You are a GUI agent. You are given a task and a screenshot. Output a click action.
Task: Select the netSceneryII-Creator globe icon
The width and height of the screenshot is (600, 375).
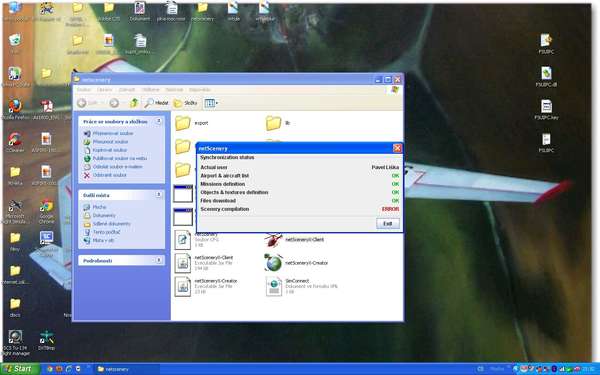(x=297, y=263)
